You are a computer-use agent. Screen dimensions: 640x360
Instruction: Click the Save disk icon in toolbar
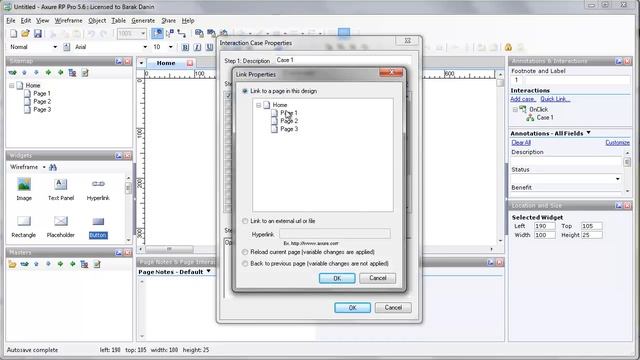coord(38,33)
